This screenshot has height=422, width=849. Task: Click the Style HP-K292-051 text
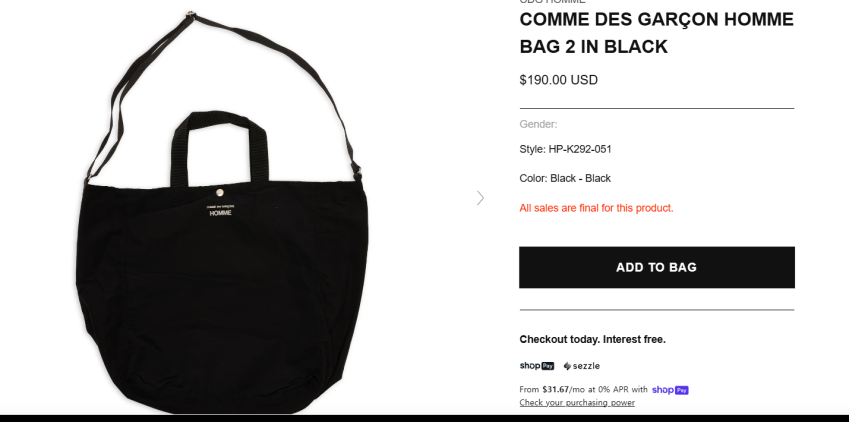[565, 149]
